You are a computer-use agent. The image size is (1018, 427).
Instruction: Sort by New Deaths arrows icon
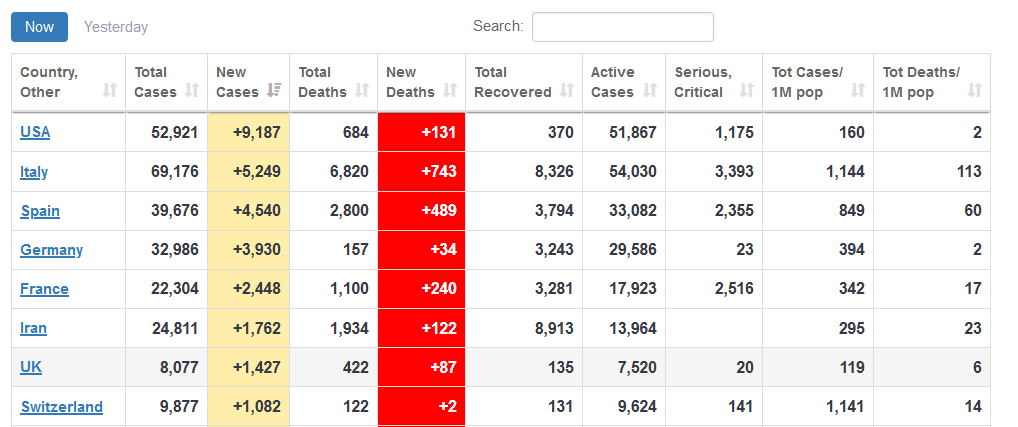(x=449, y=90)
